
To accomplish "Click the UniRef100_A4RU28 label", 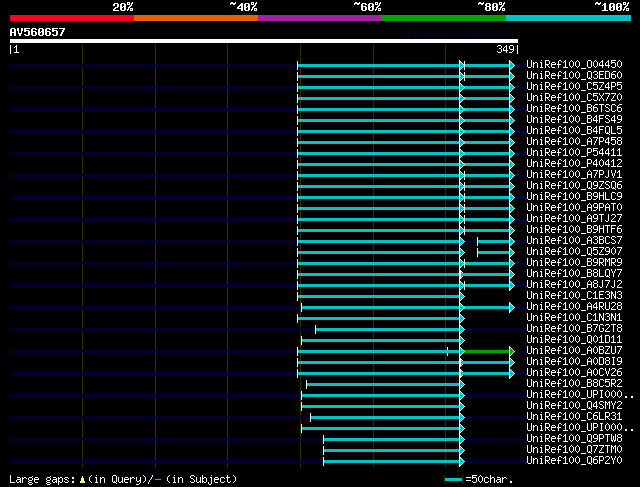I will point(574,307).
